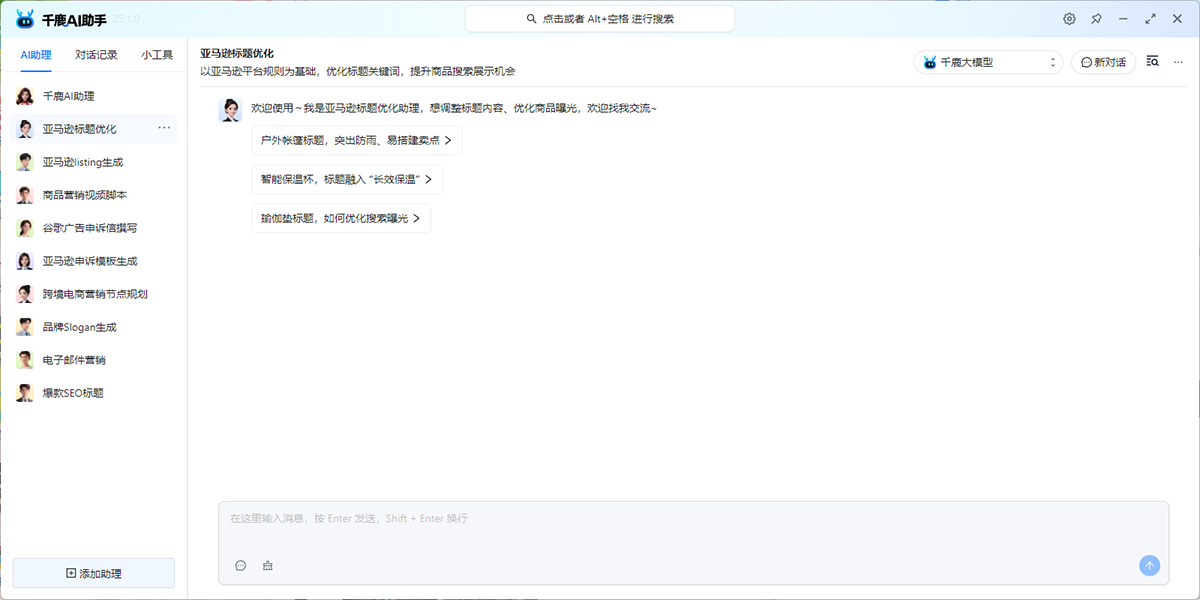Click the 添加助理 button

click(x=93, y=572)
